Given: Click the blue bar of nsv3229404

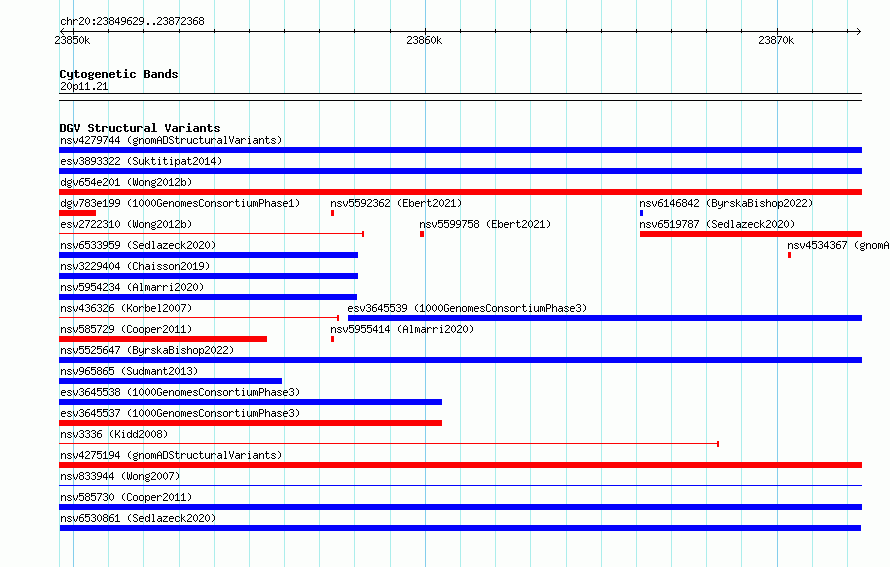Looking at the screenshot, I should point(208,276).
